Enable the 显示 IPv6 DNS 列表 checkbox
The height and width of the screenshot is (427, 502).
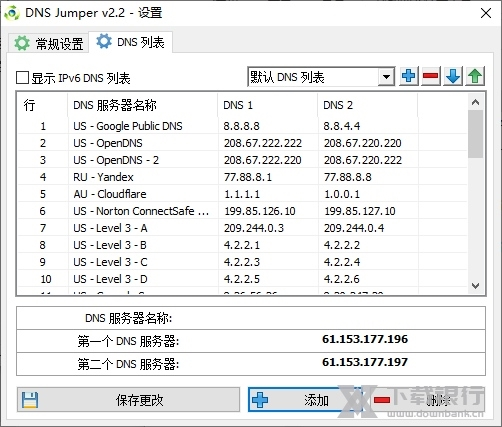(x=22, y=78)
